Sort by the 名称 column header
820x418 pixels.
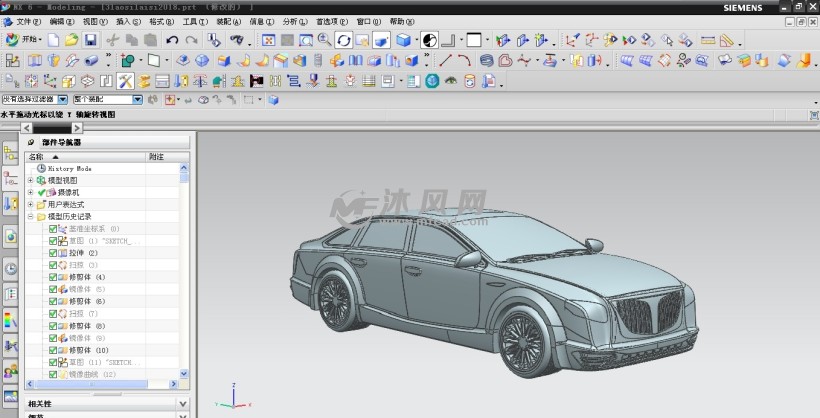coord(86,156)
